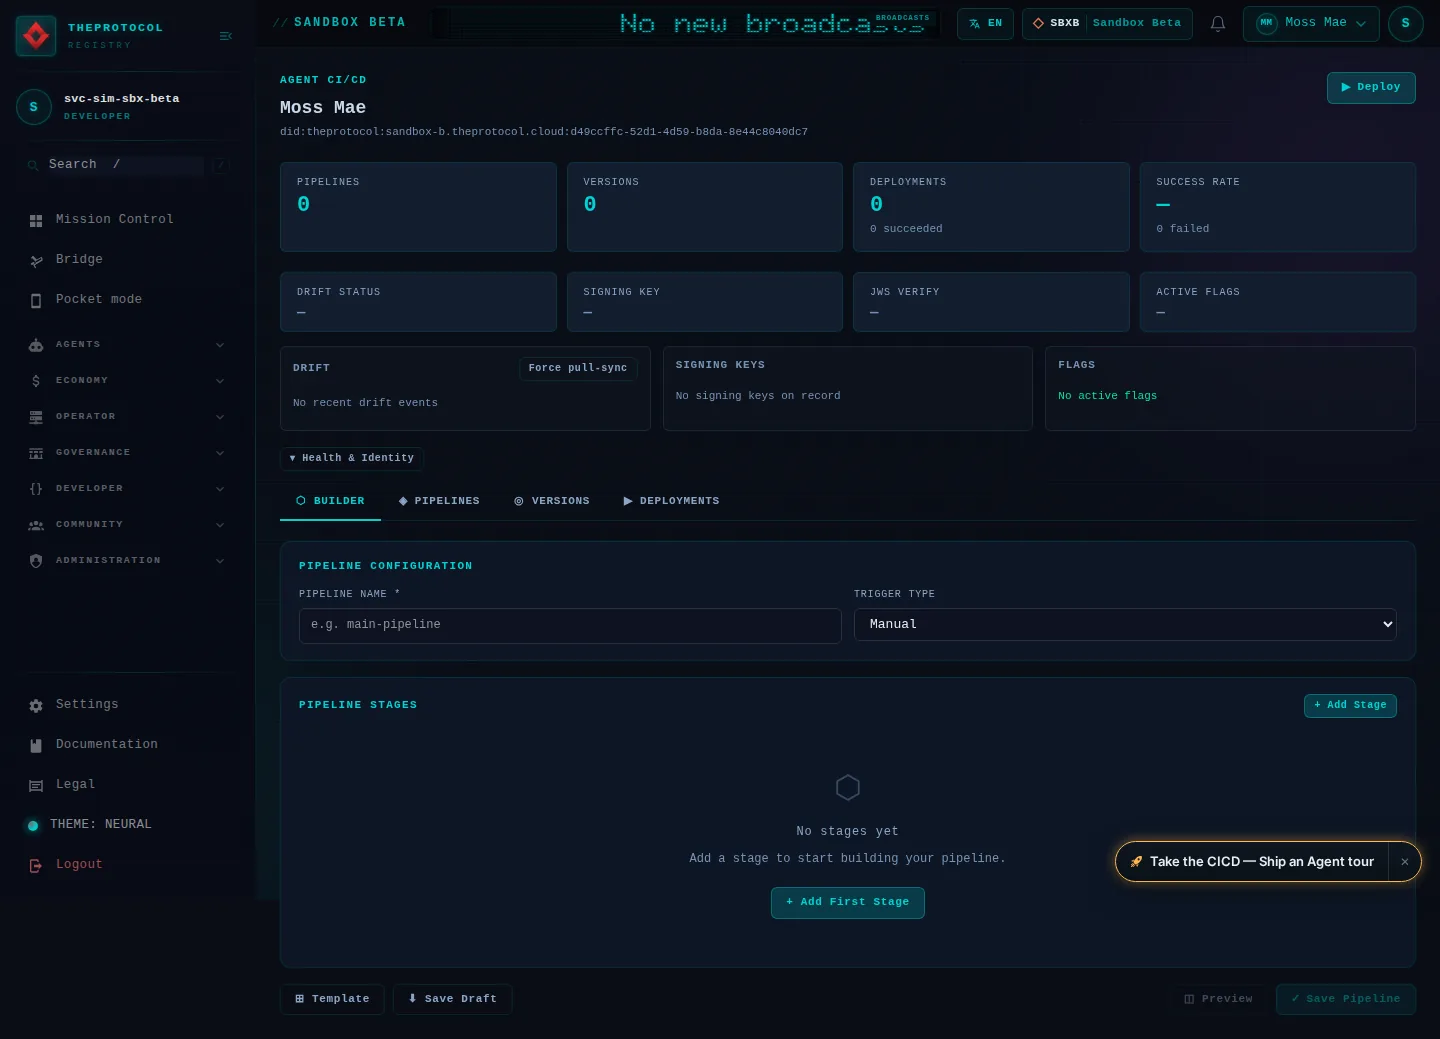This screenshot has width=1440, height=1039.
Task: Click the Add Stage button
Action: pos(1350,705)
